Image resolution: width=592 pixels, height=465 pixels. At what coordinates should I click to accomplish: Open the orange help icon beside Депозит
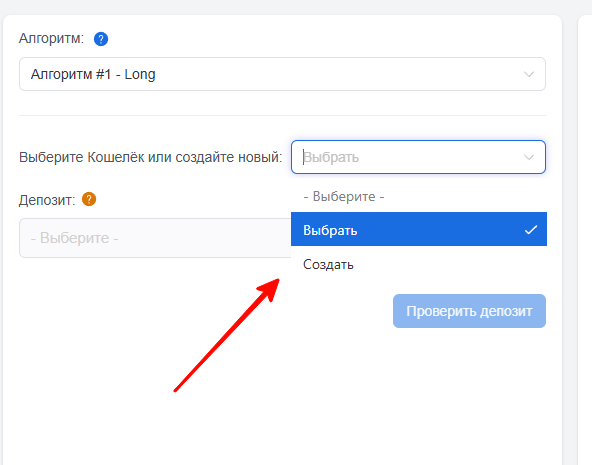click(89, 199)
